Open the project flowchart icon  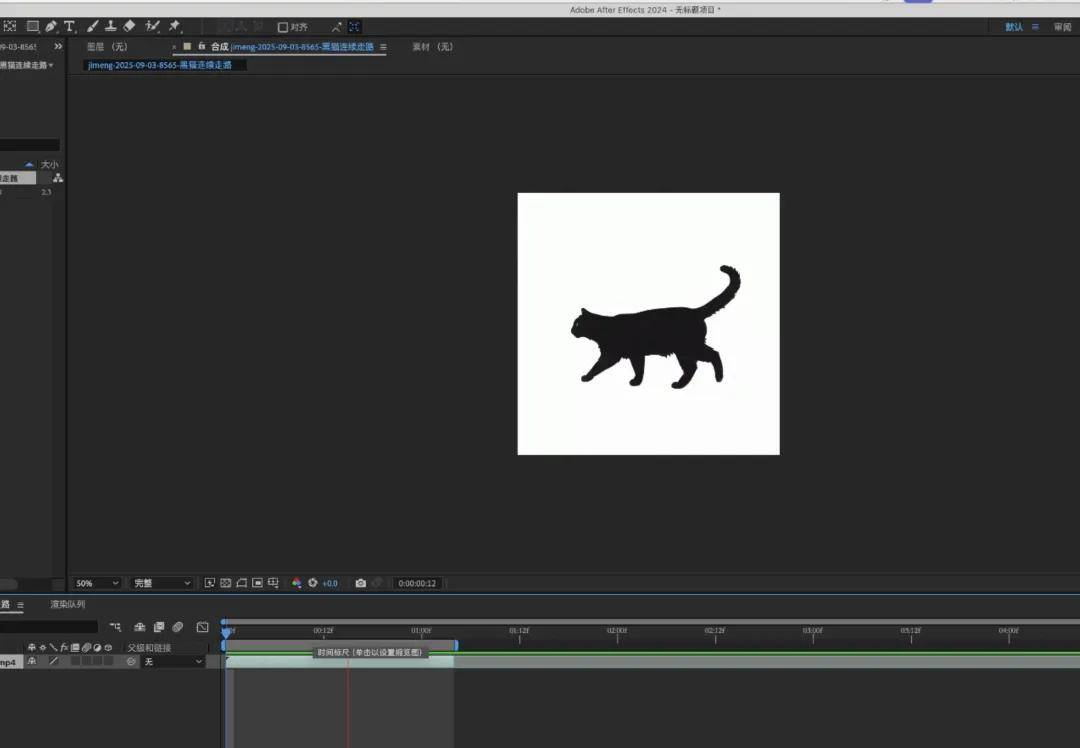click(x=58, y=178)
